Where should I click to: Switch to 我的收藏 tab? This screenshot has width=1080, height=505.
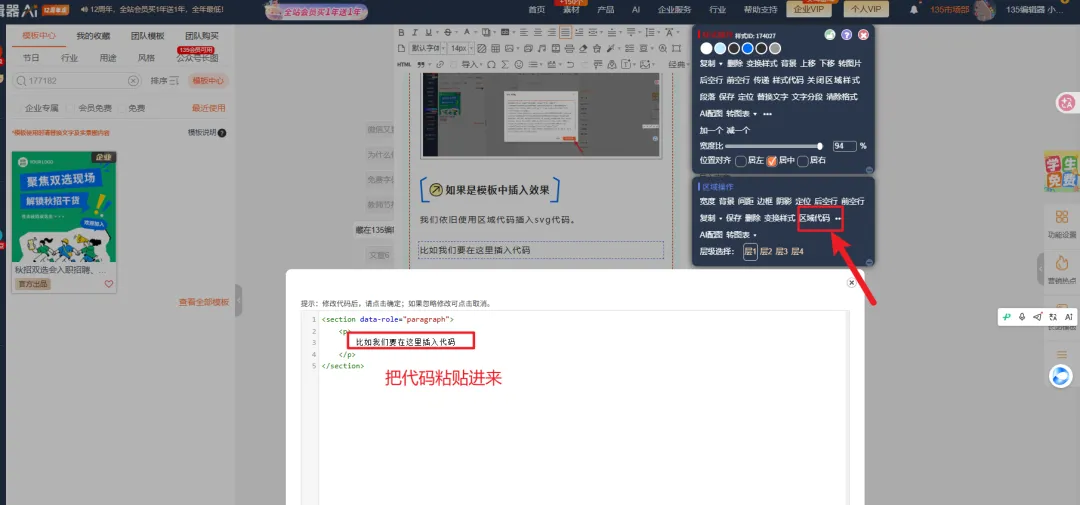[93, 37]
